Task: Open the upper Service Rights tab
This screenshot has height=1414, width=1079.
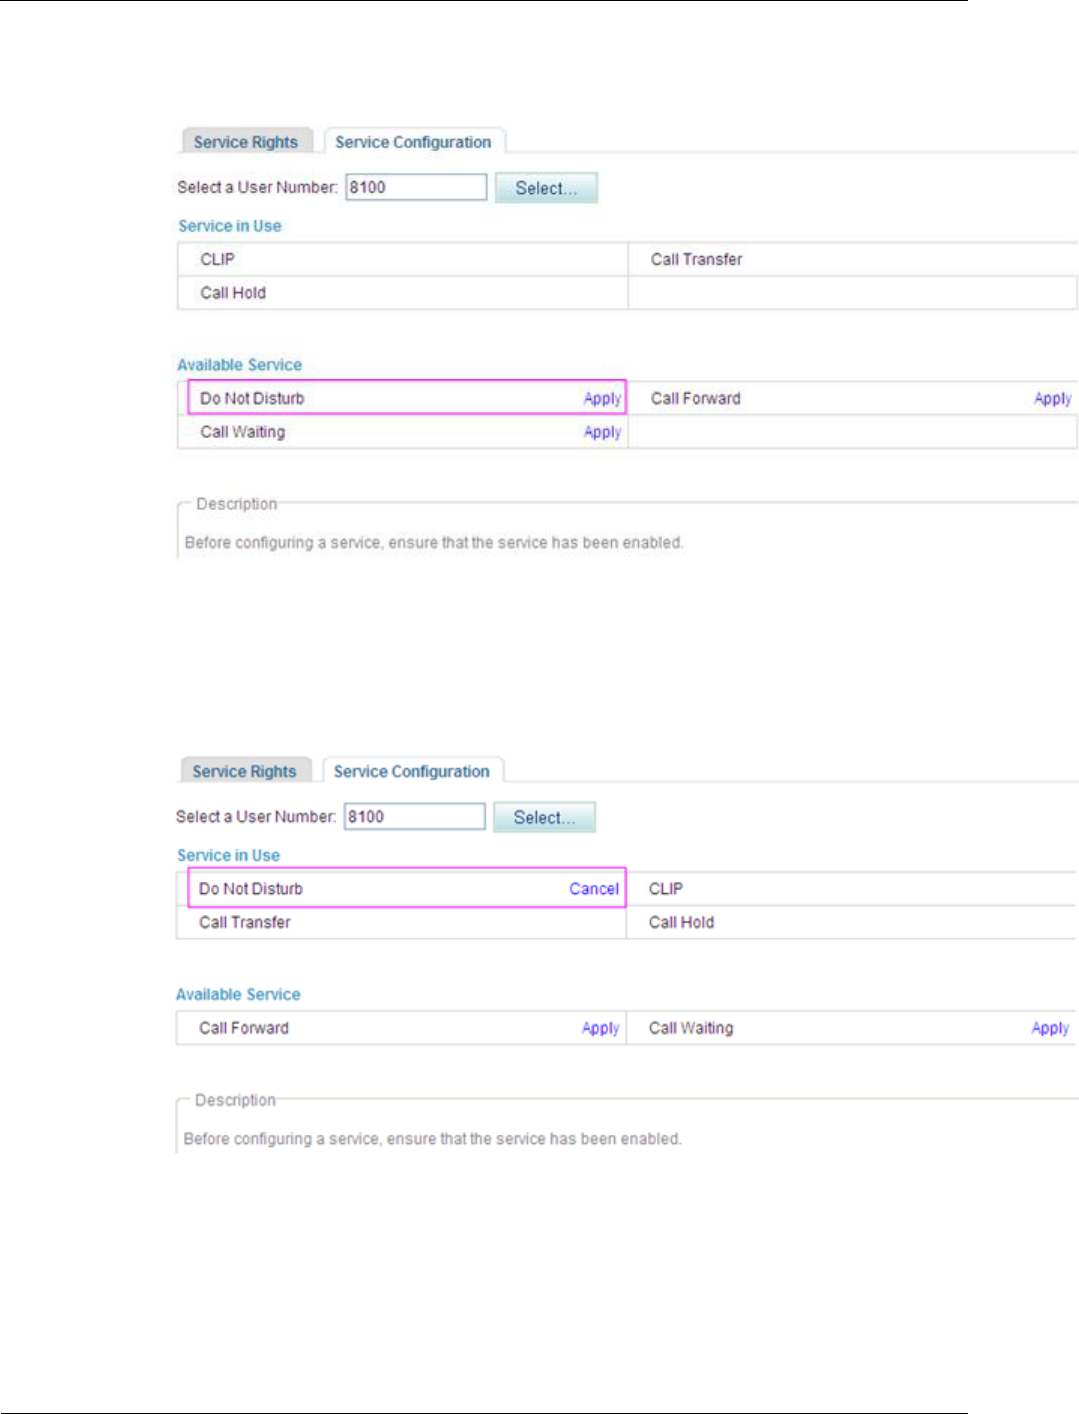Action: click(246, 142)
